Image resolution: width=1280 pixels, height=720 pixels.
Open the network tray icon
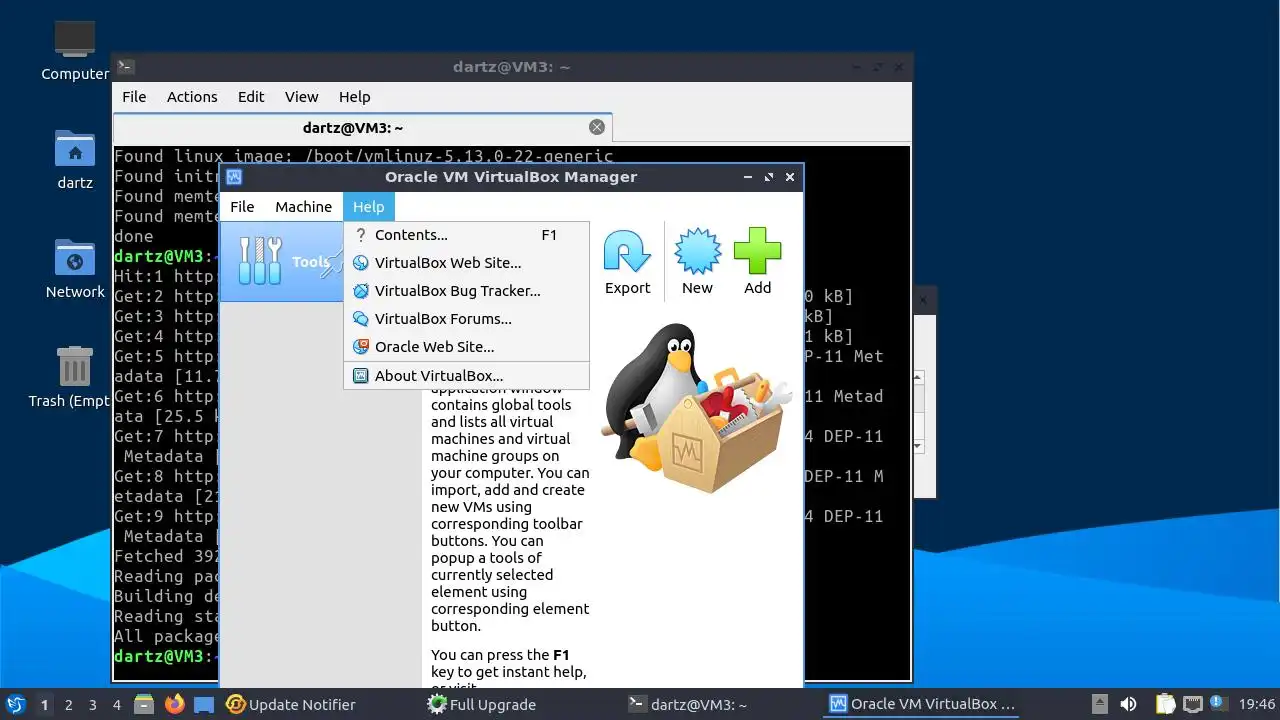(1192, 704)
